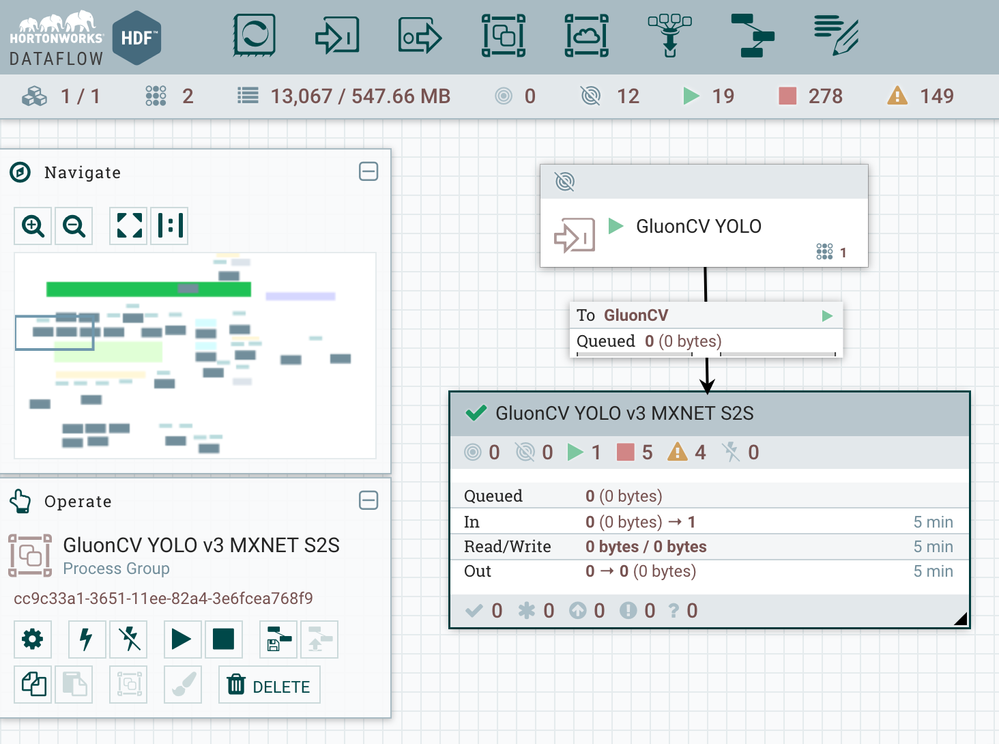Stop the selected process group
This screenshot has width=999, height=744.
tap(224, 639)
